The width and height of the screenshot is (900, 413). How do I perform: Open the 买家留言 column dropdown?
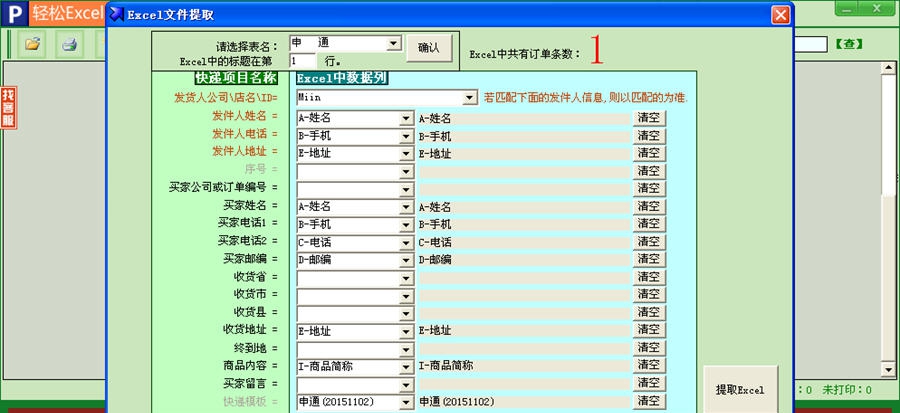[x=406, y=385]
